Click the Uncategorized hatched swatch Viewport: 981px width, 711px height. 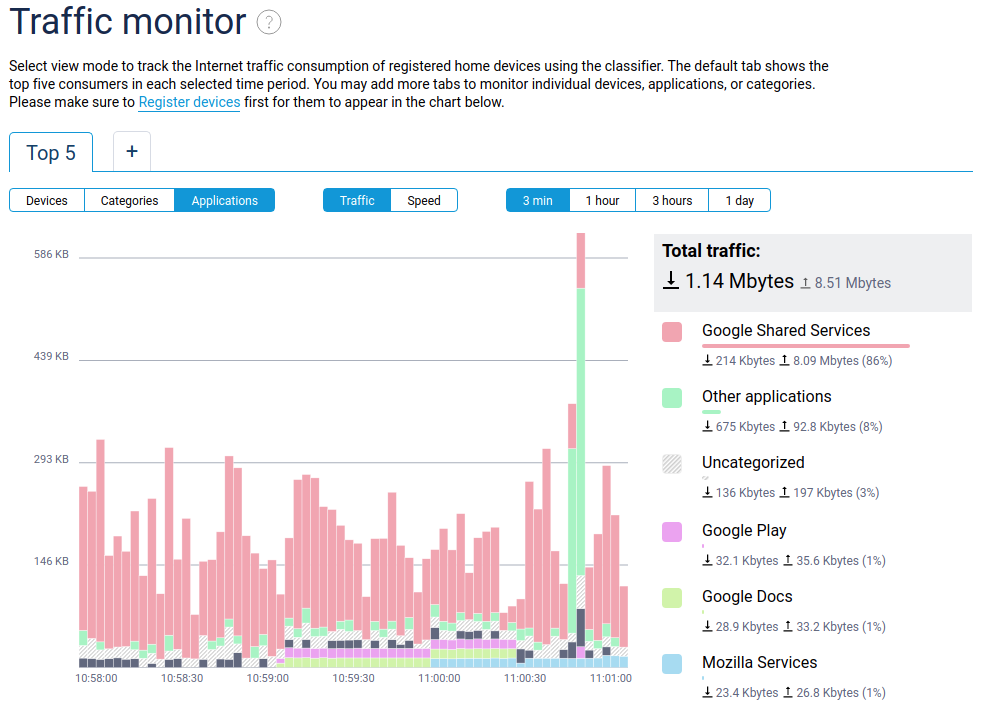click(x=672, y=464)
